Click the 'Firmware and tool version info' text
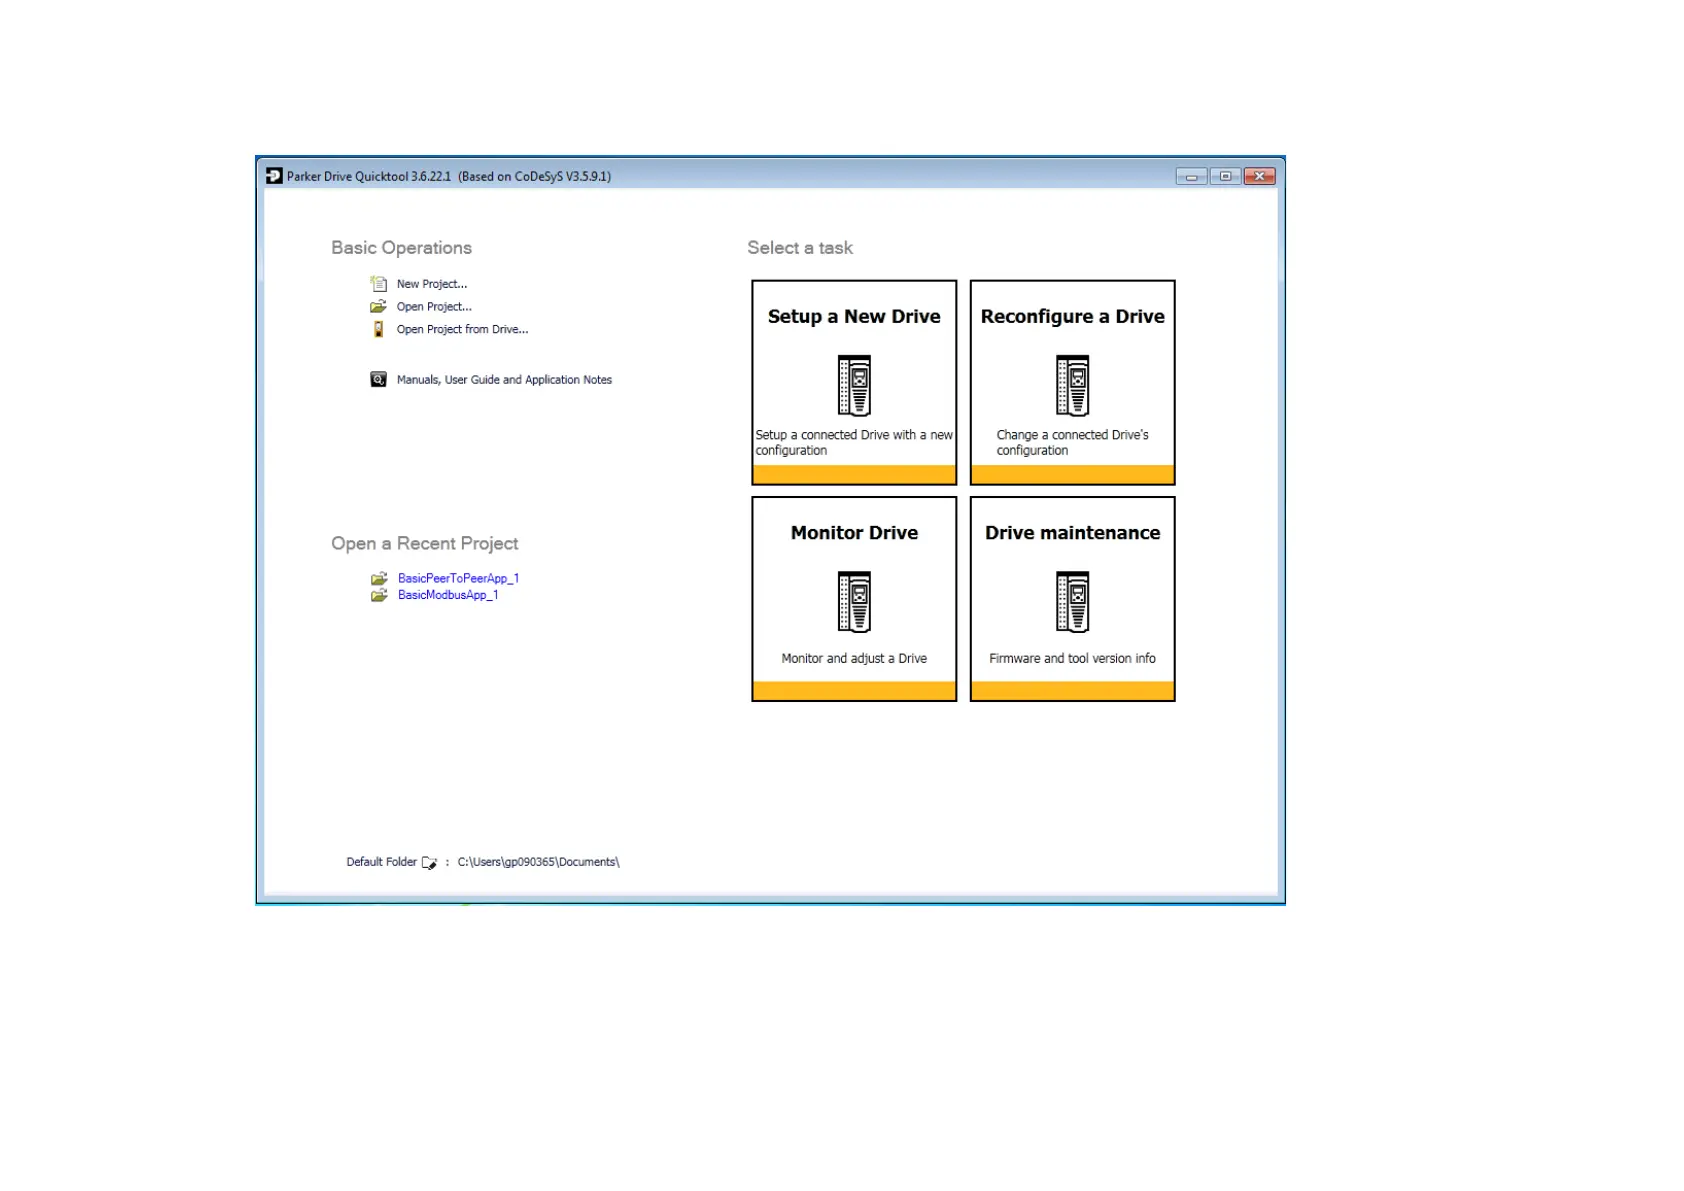This screenshot has width=1684, height=1191. 1072,659
